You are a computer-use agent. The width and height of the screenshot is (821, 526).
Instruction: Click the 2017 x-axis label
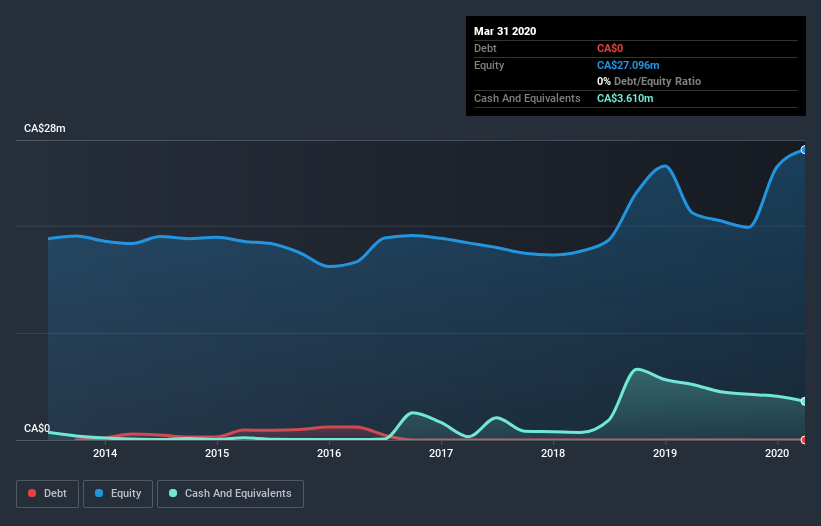point(441,453)
